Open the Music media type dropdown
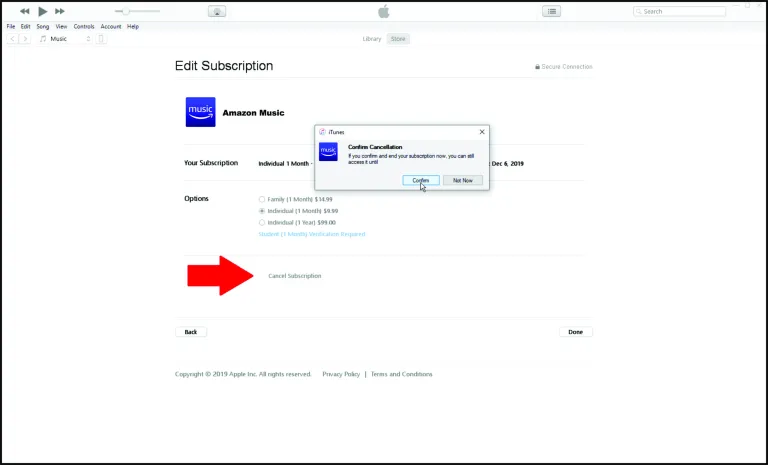The height and width of the screenshot is (465, 768). (65, 39)
